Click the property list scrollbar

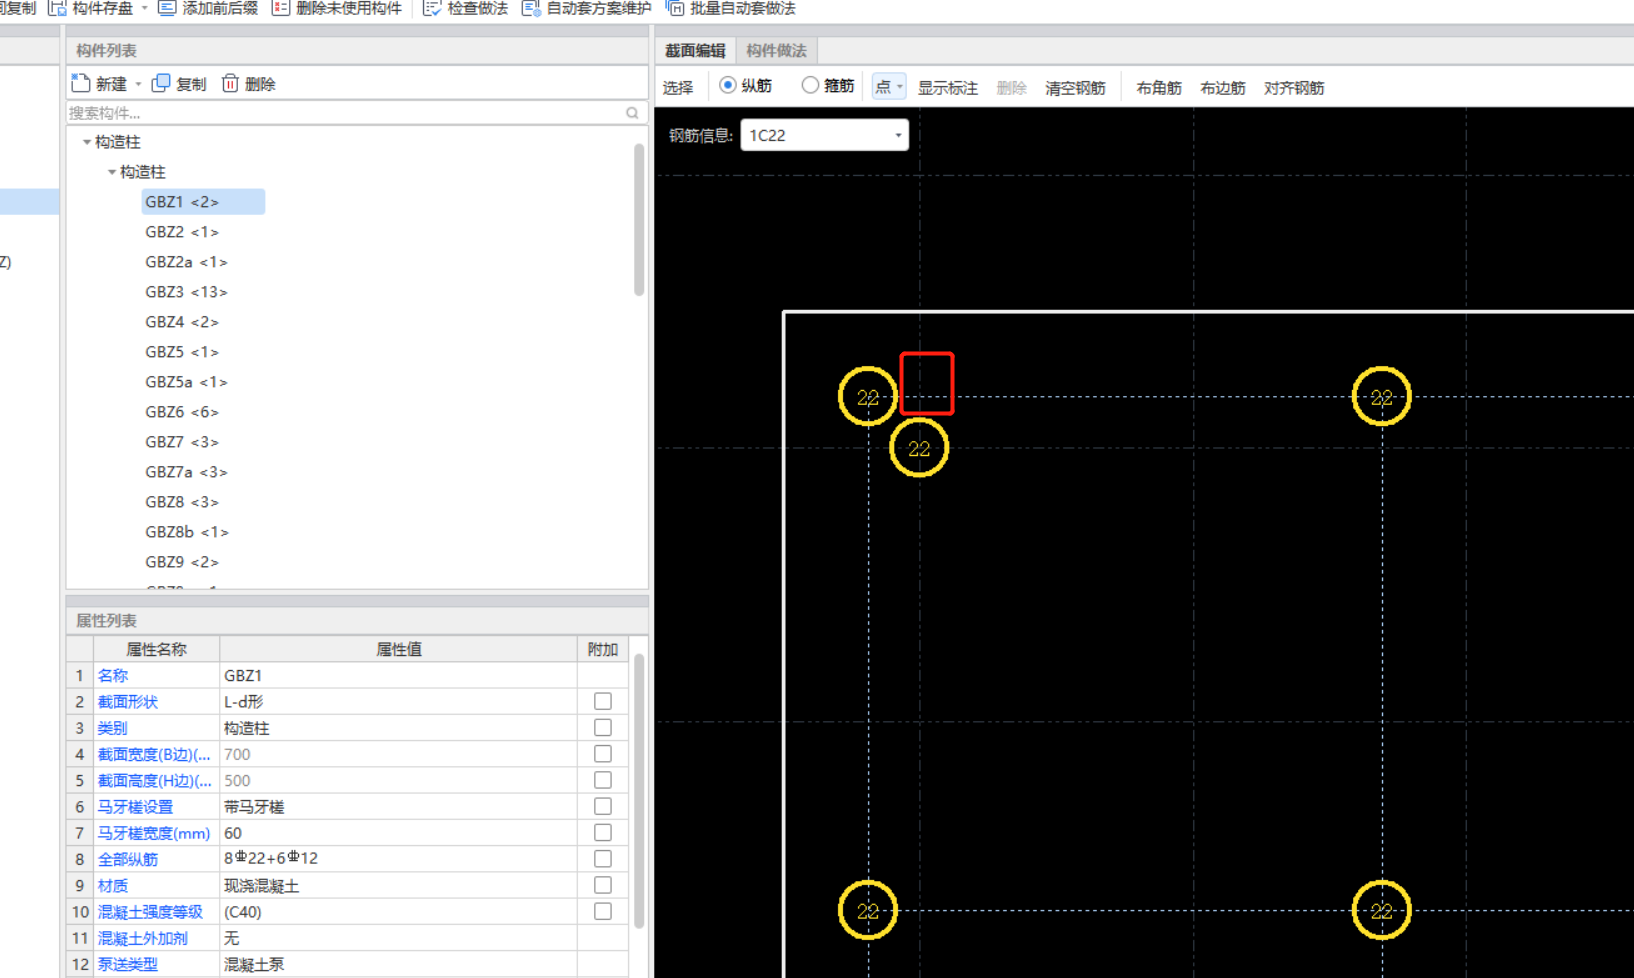click(x=638, y=792)
